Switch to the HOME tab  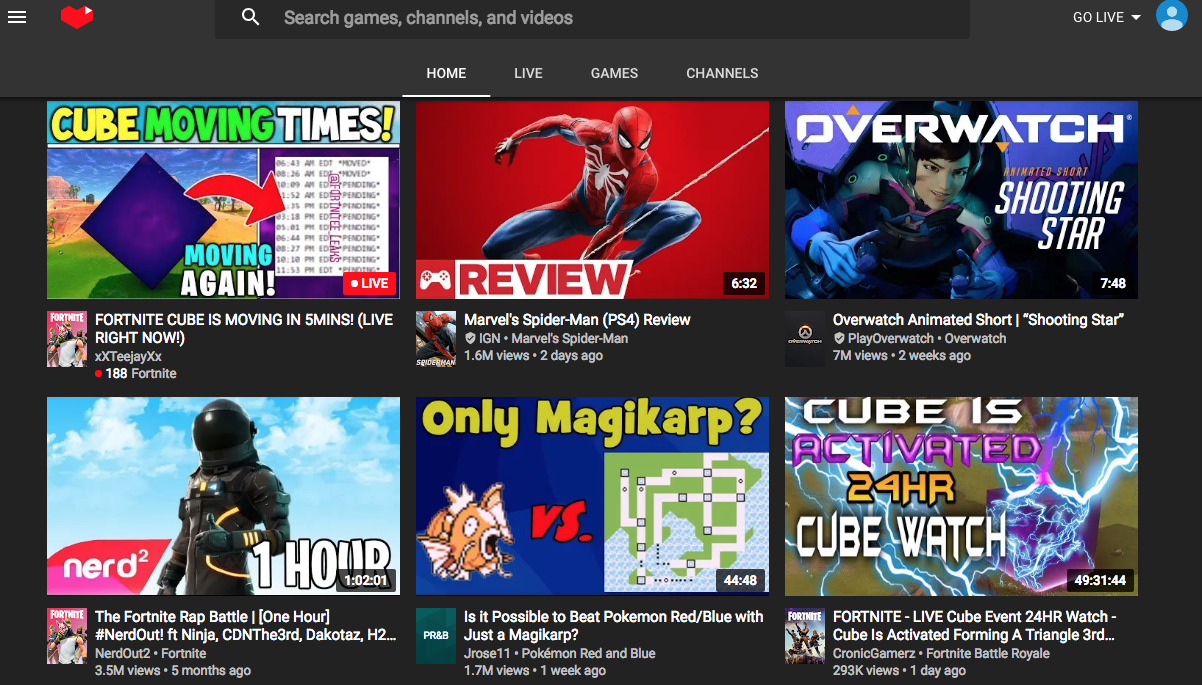446,73
